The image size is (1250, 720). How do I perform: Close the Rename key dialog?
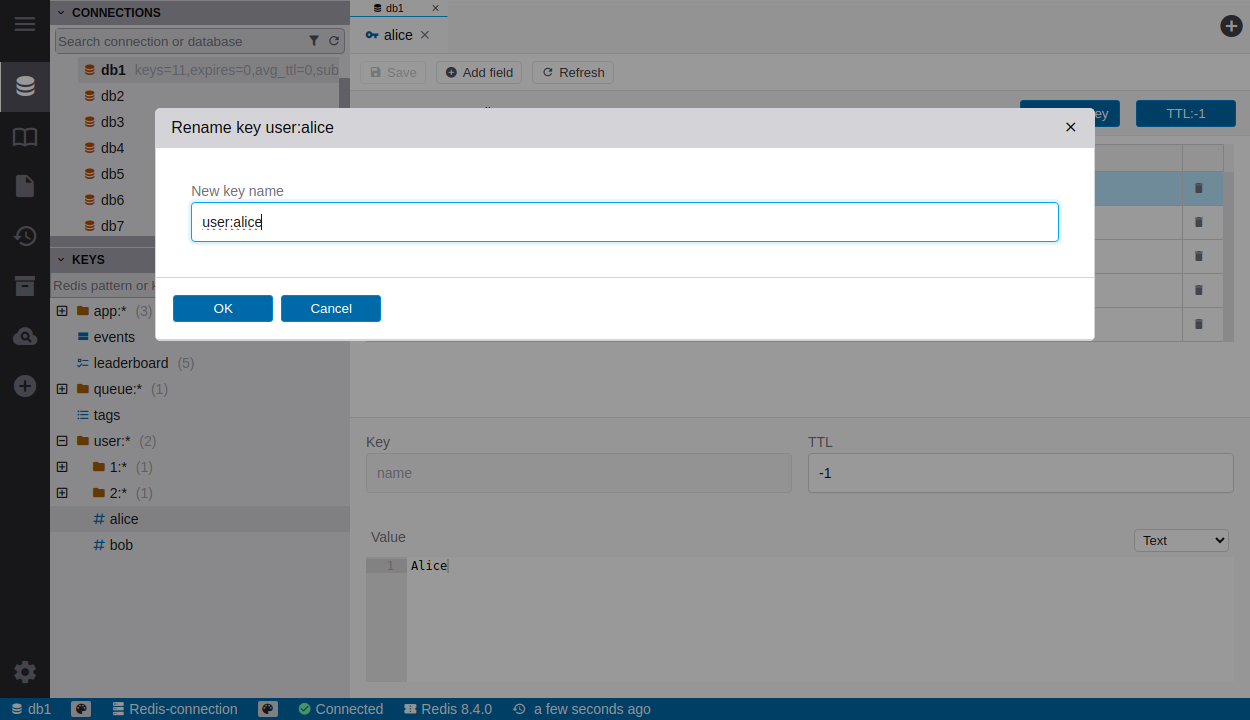[1070, 127]
